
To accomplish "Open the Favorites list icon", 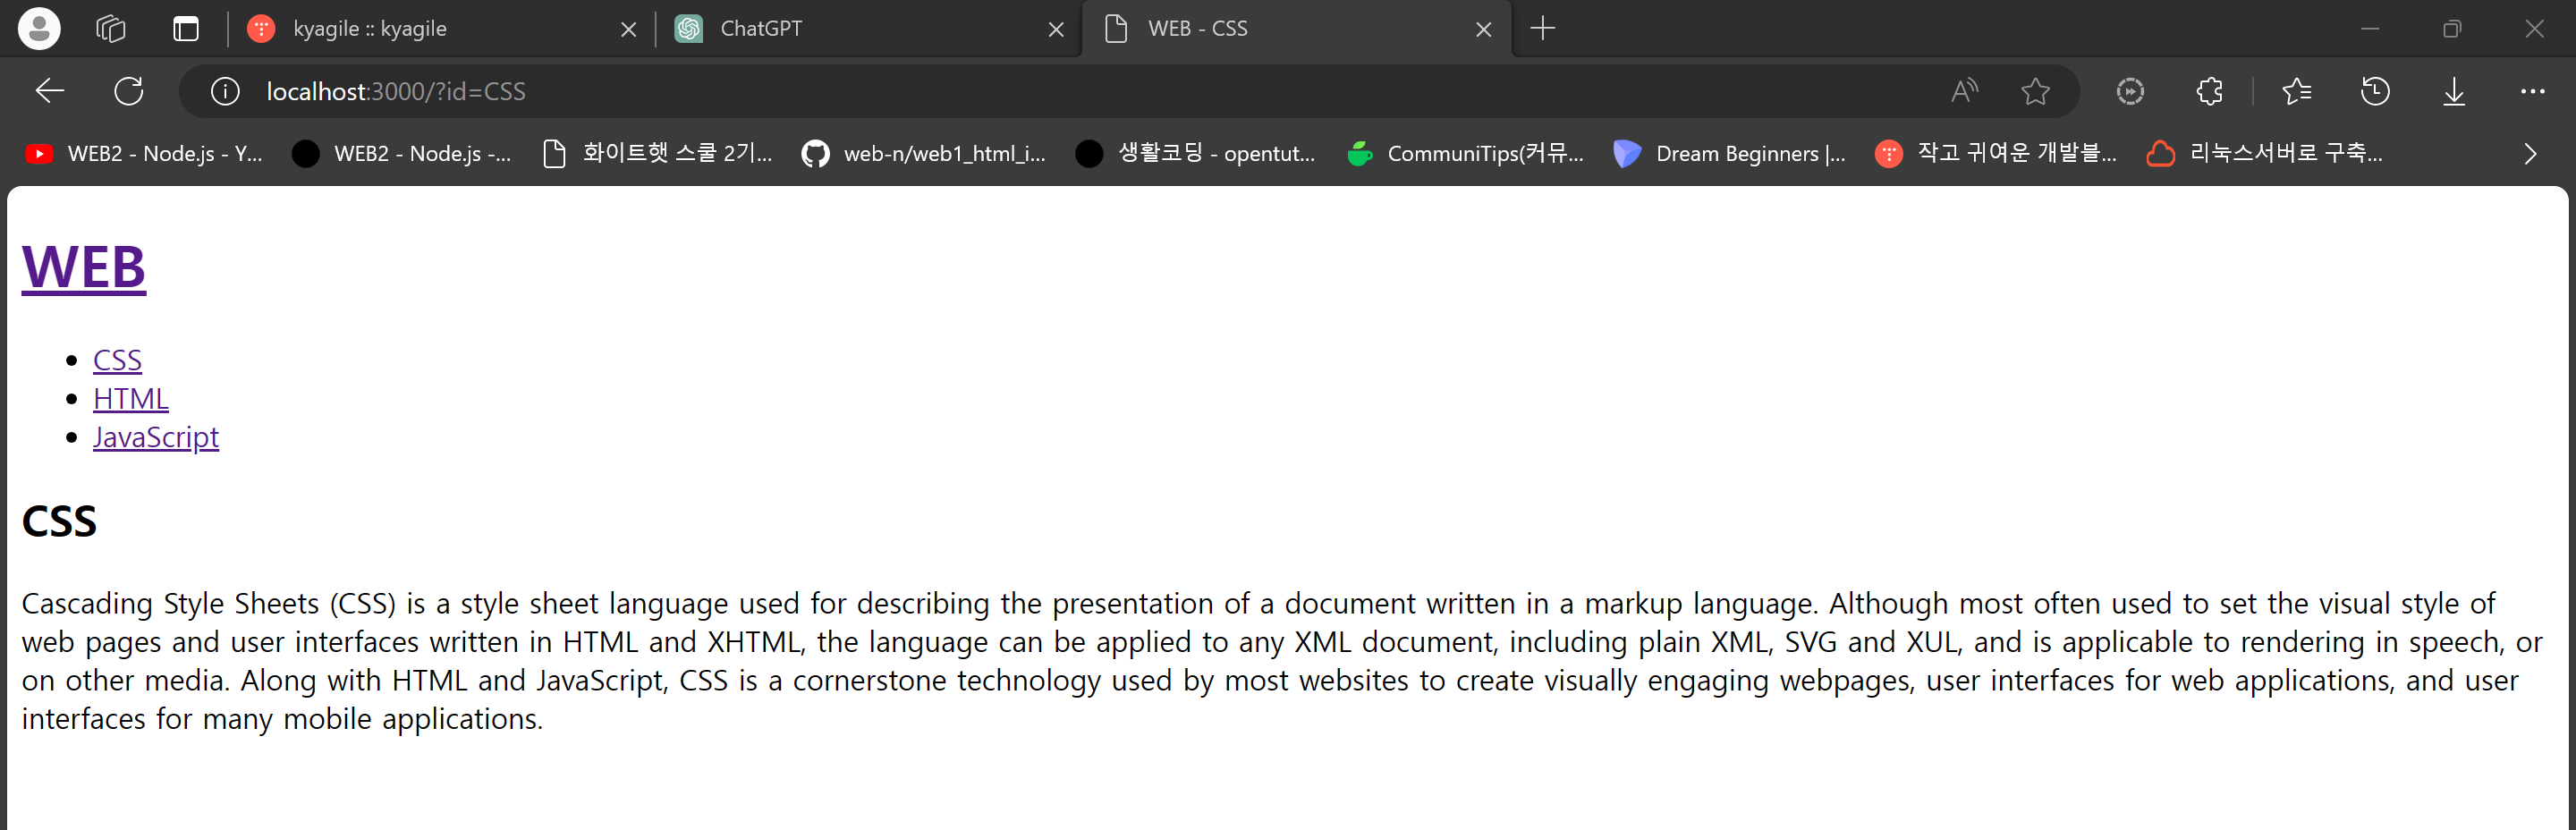I will pyautogui.click(x=2297, y=92).
